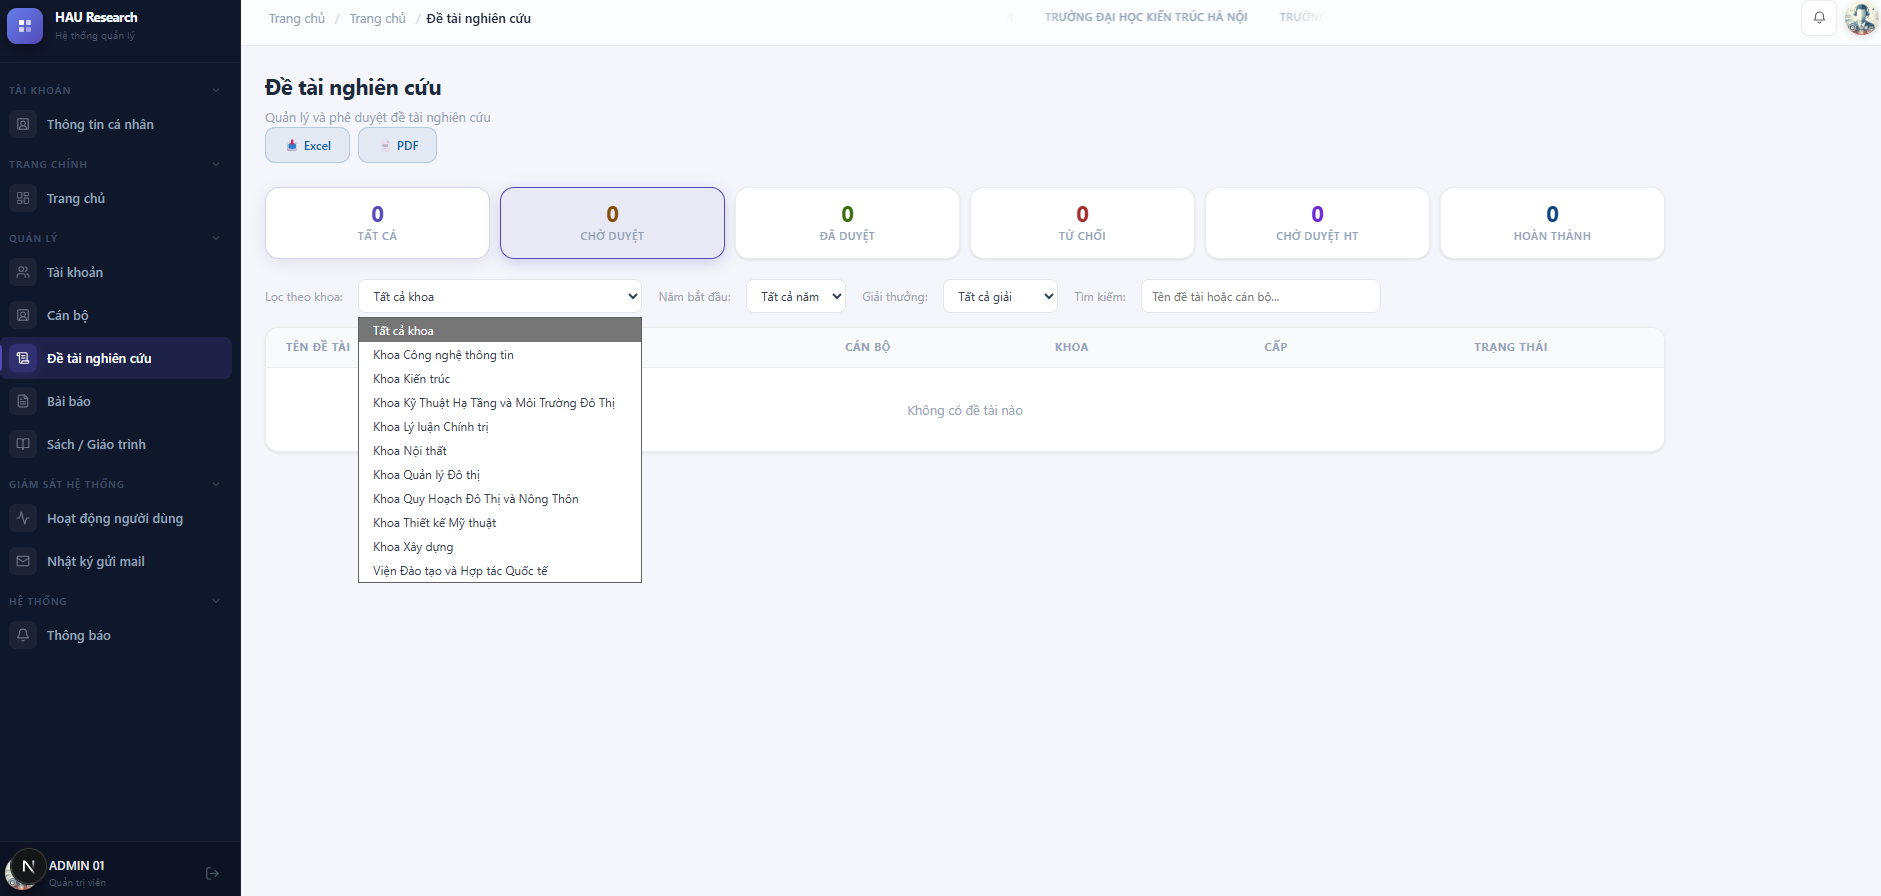Select Viện Đào tạo và Hợp tác Quốc tế
The height and width of the screenshot is (896, 1881).
500,571
